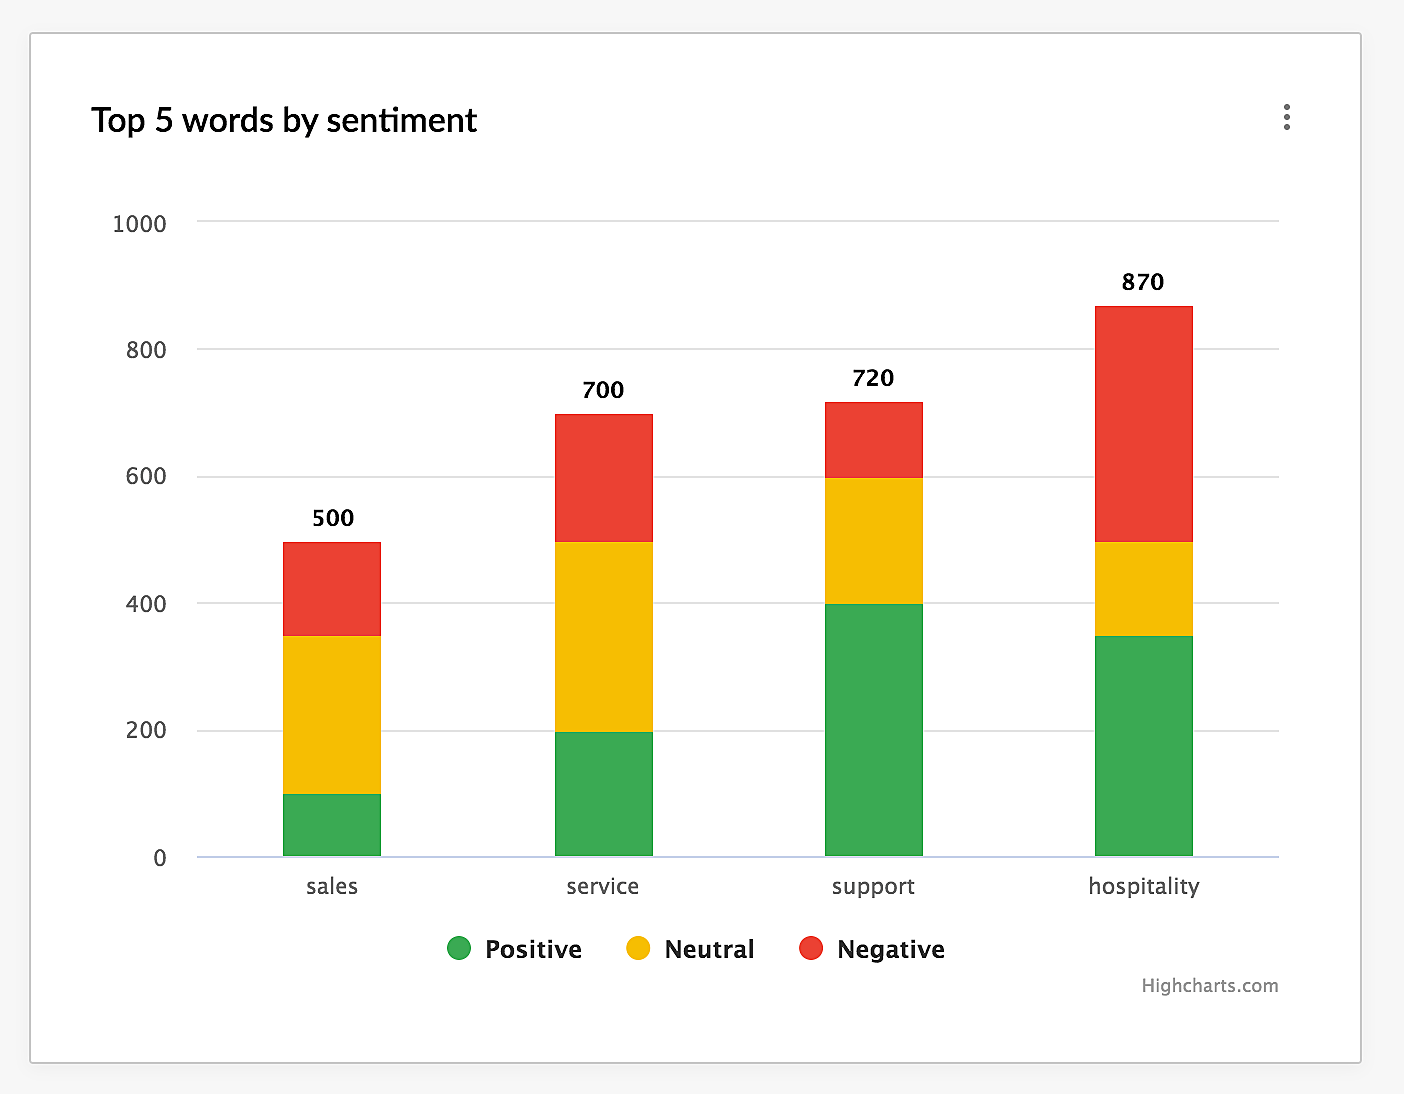Image resolution: width=1404 pixels, height=1094 pixels.
Task: Select the green Positive segment of service bar
Action: point(603,794)
